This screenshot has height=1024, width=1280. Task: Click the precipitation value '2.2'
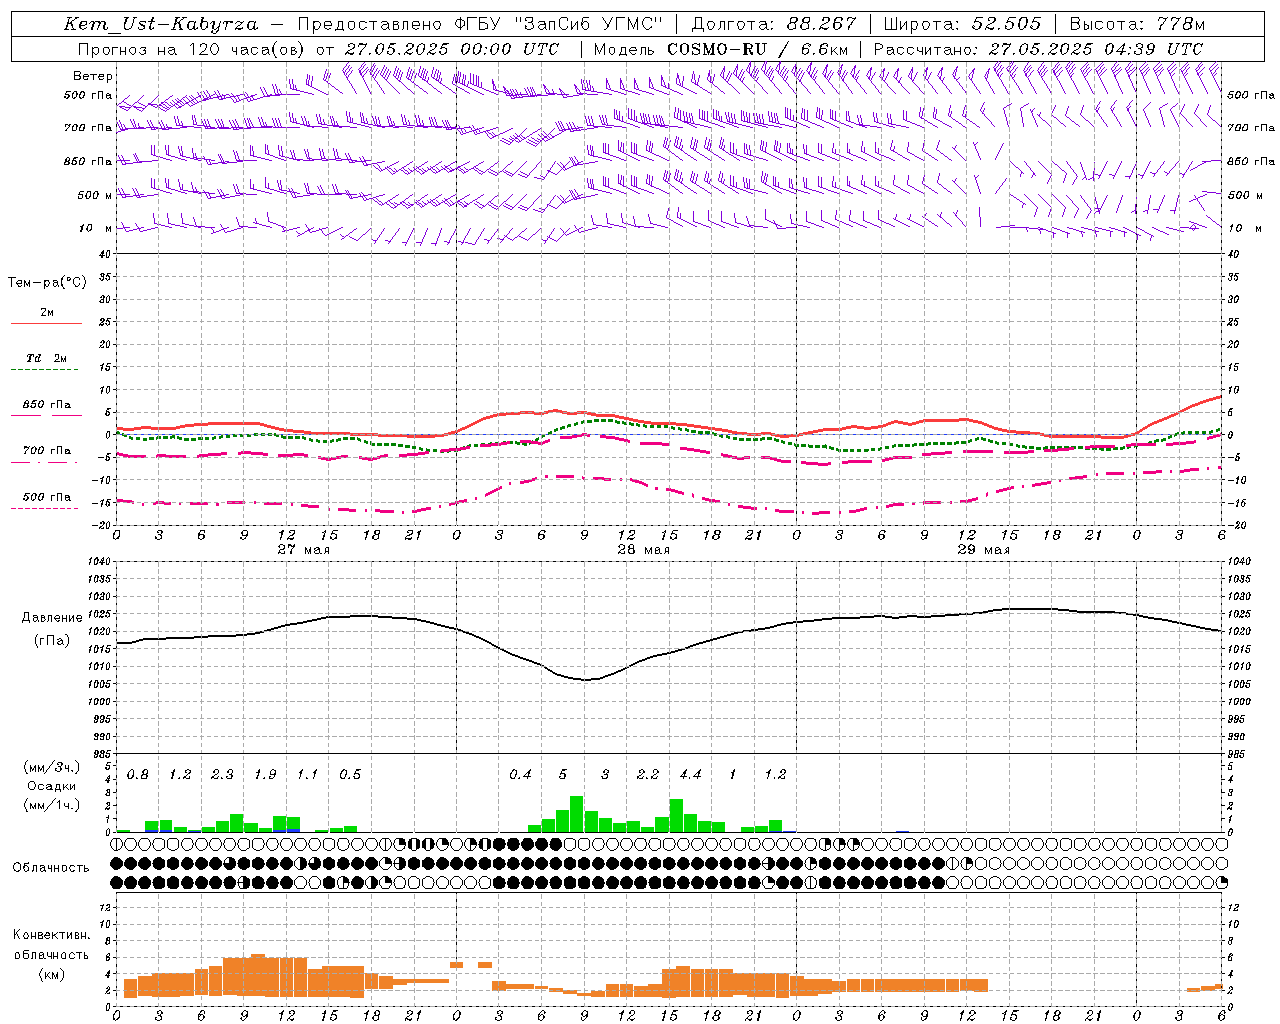[648, 775]
